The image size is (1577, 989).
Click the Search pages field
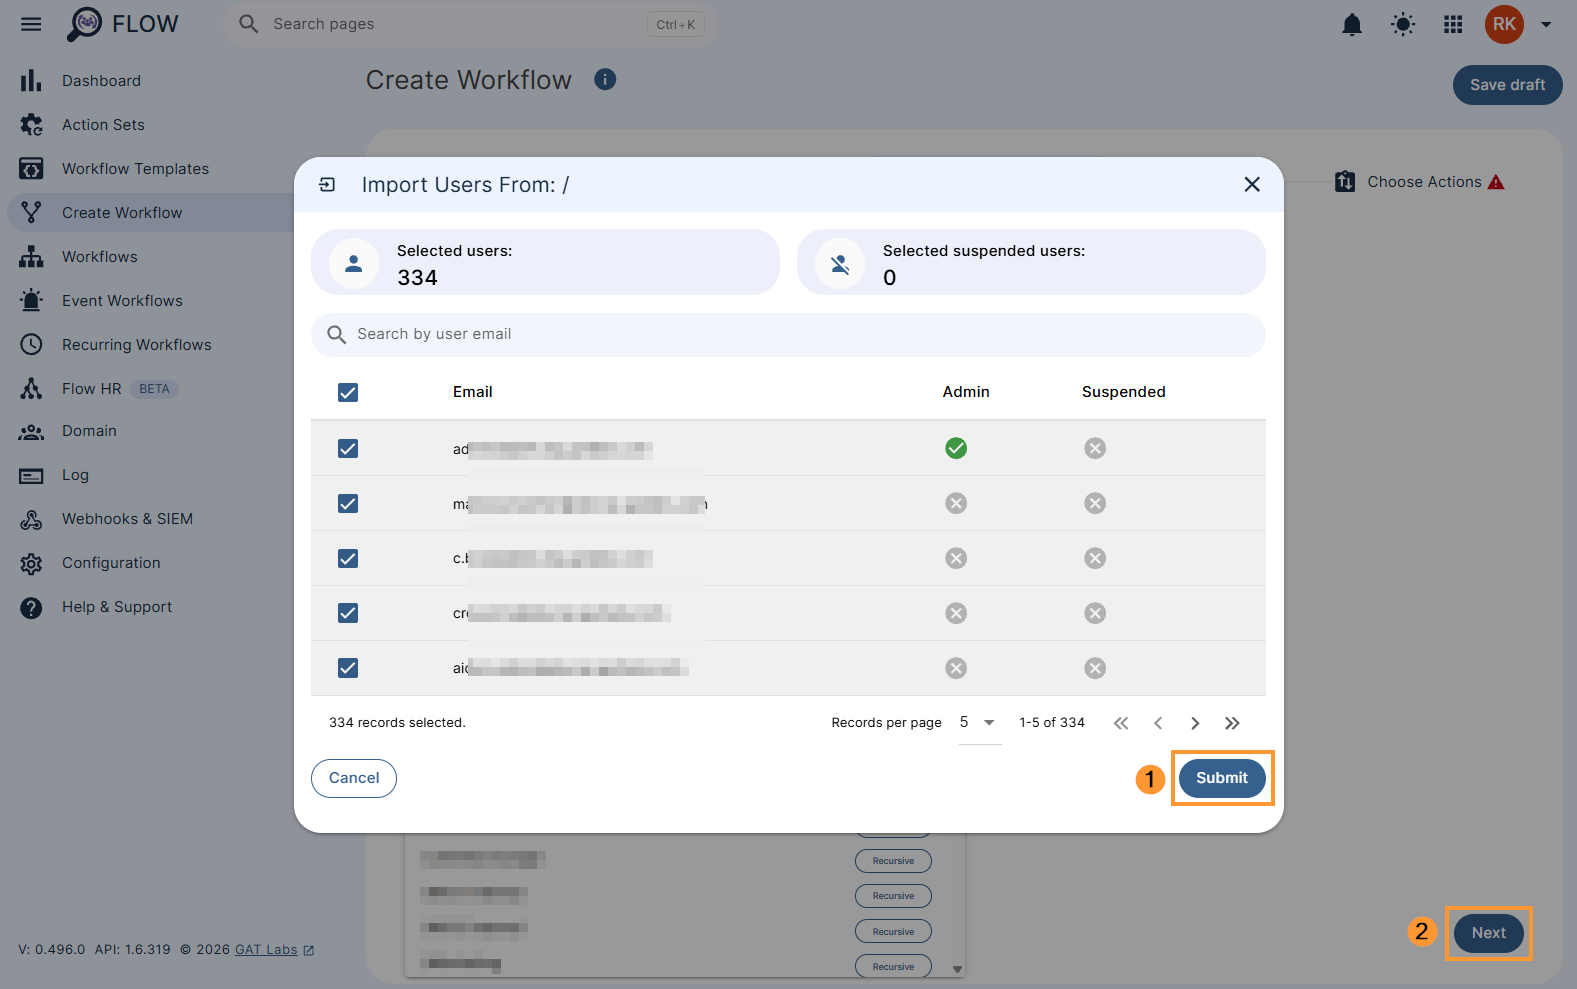pos(470,24)
